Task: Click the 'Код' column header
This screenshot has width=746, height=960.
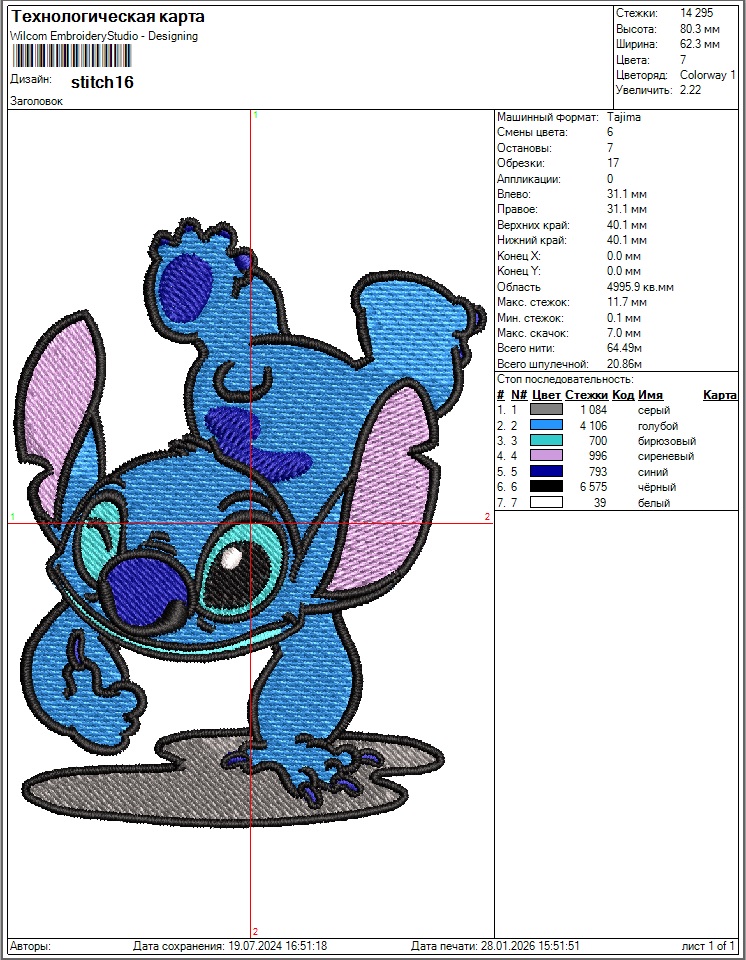Action: point(623,395)
